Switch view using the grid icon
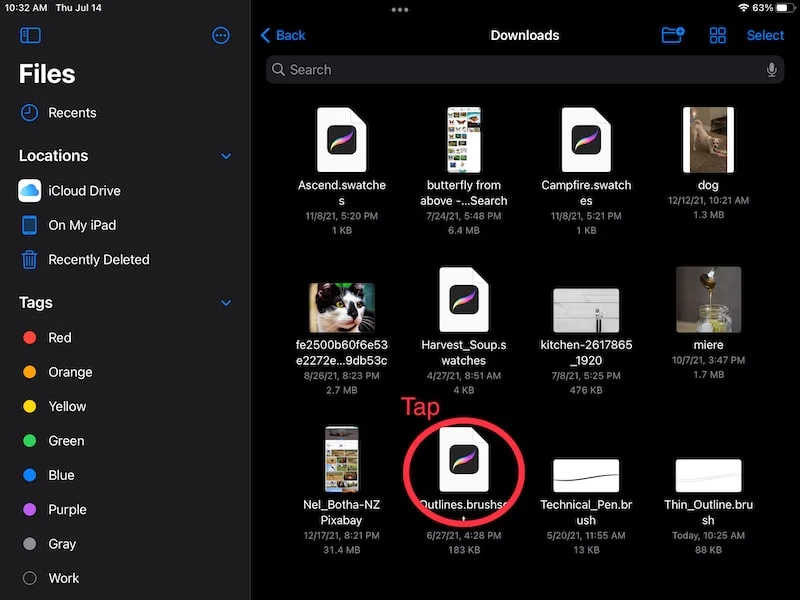This screenshot has height=600, width=800. [717, 35]
